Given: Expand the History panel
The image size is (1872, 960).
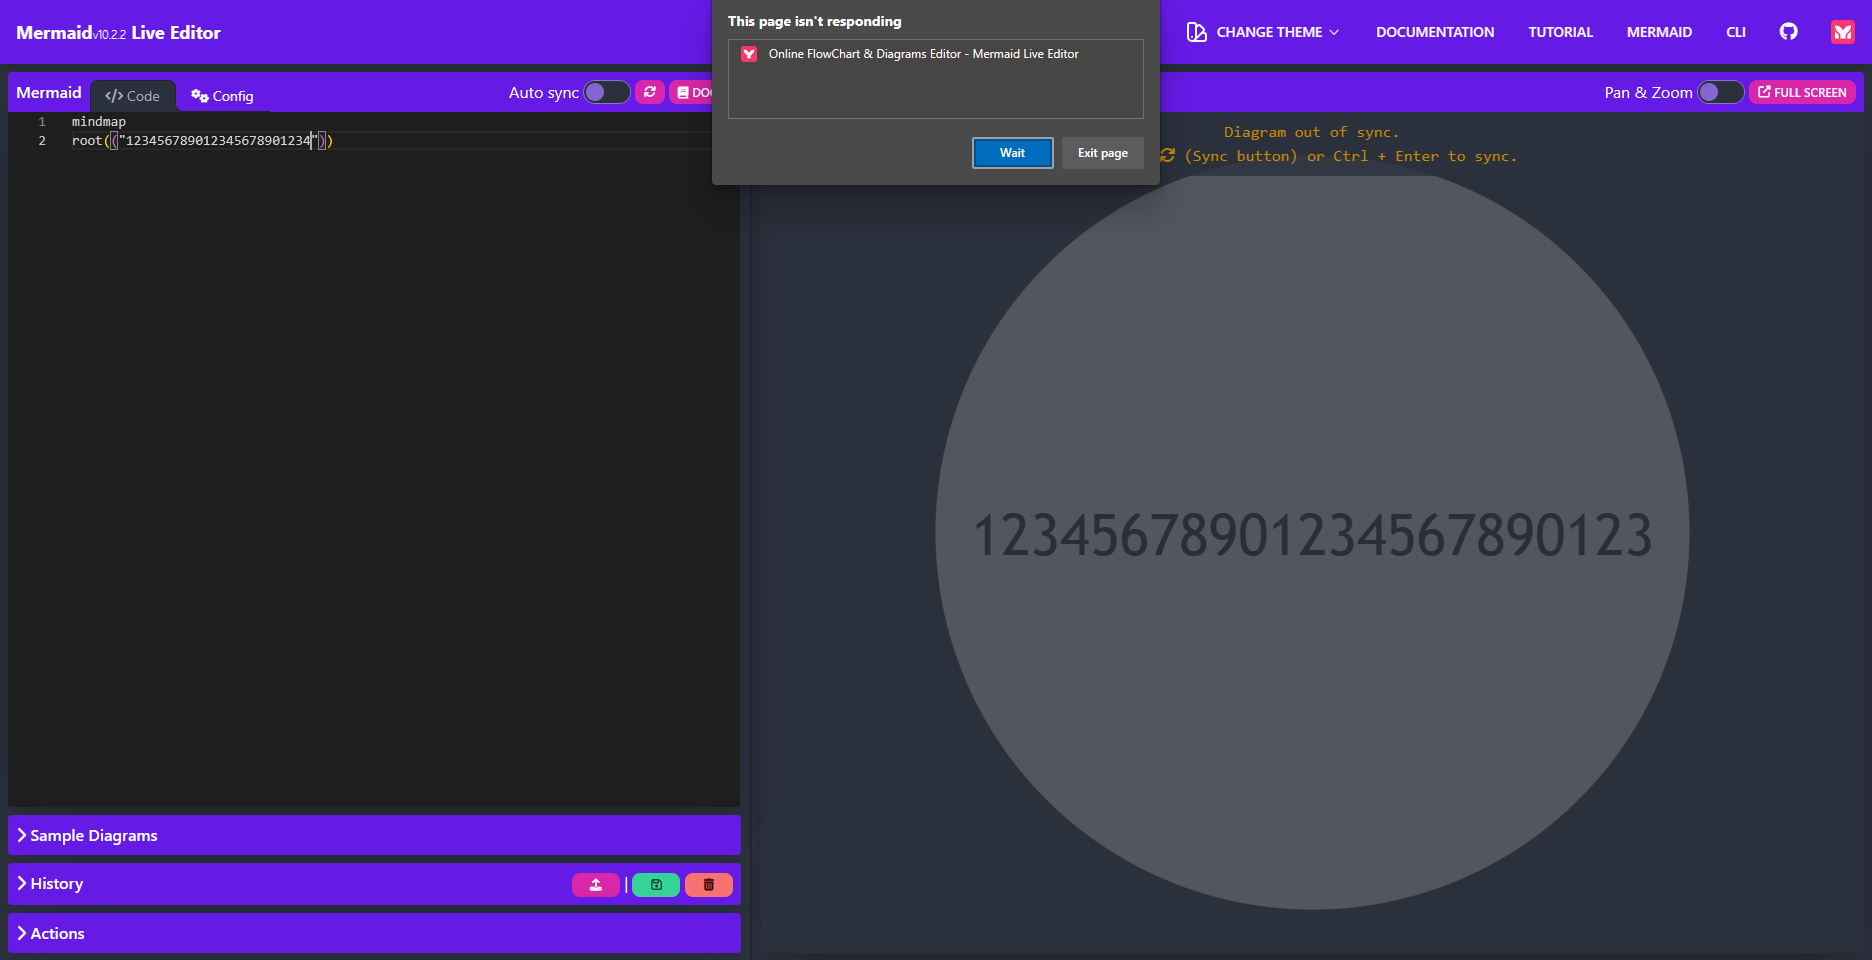Looking at the screenshot, I should 56,884.
